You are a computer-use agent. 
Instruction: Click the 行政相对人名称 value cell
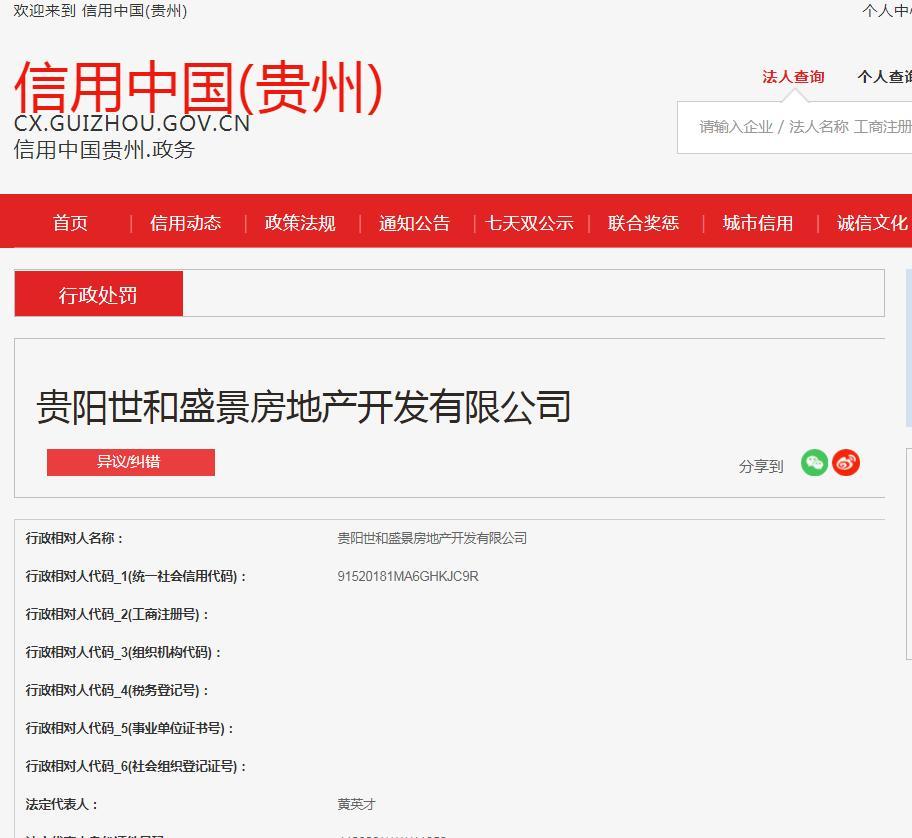pos(432,538)
